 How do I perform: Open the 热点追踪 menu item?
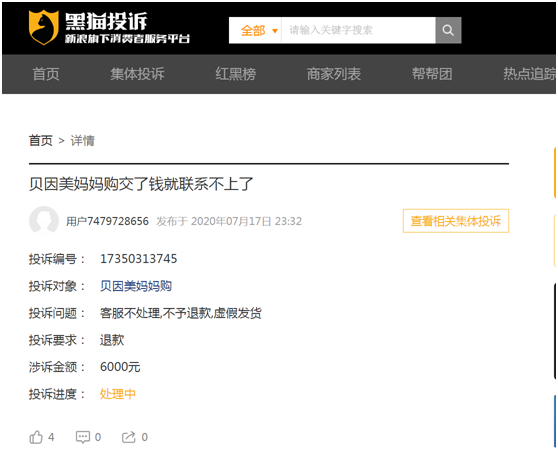coord(530,74)
